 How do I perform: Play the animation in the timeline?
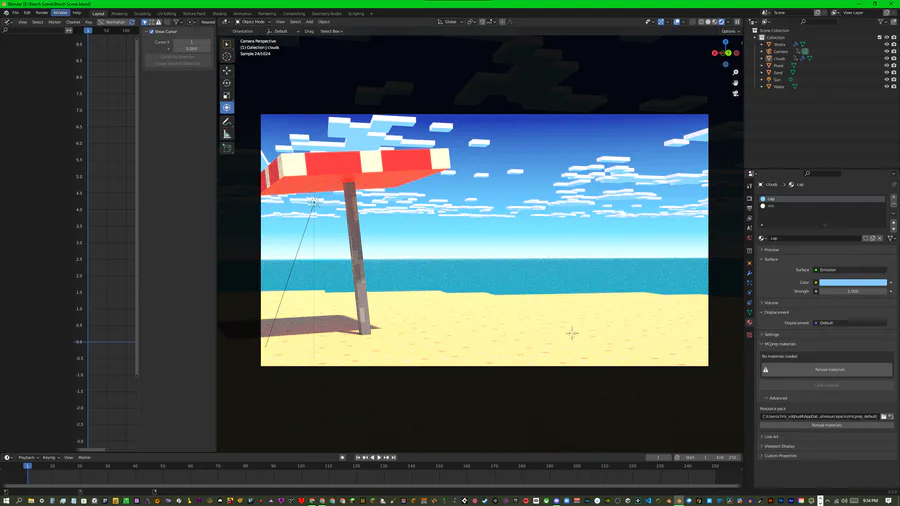click(379, 458)
